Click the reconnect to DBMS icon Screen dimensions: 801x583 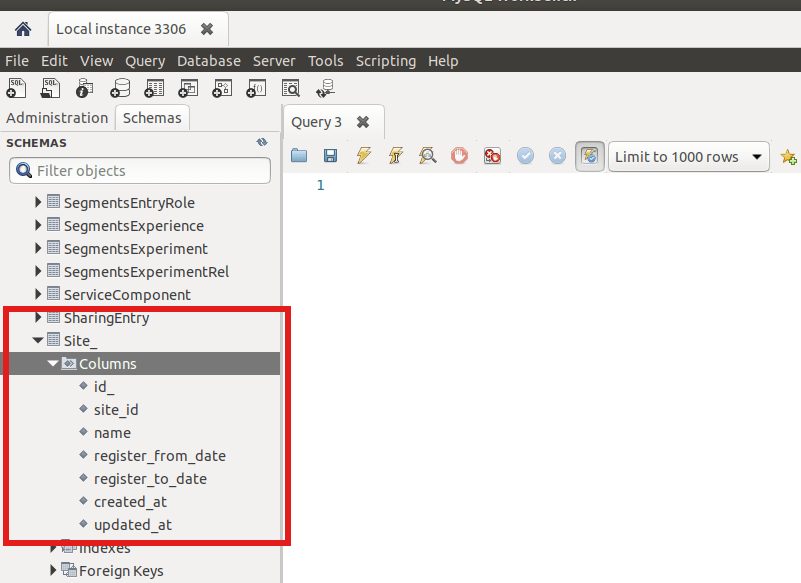[x=325, y=89]
